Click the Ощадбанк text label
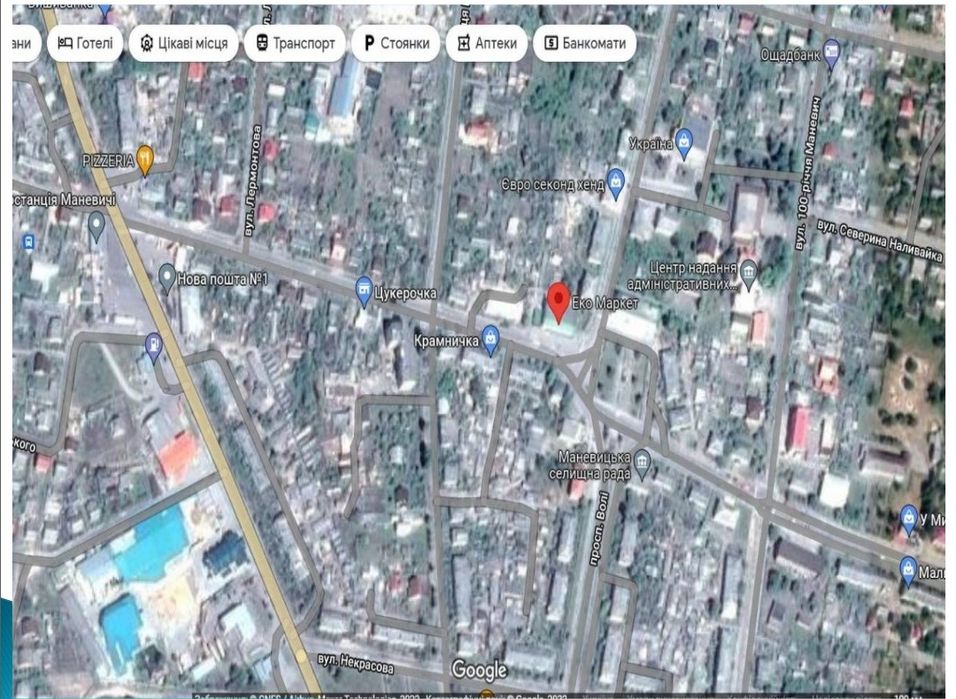This screenshot has width=956, height=699. click(790, 55)
